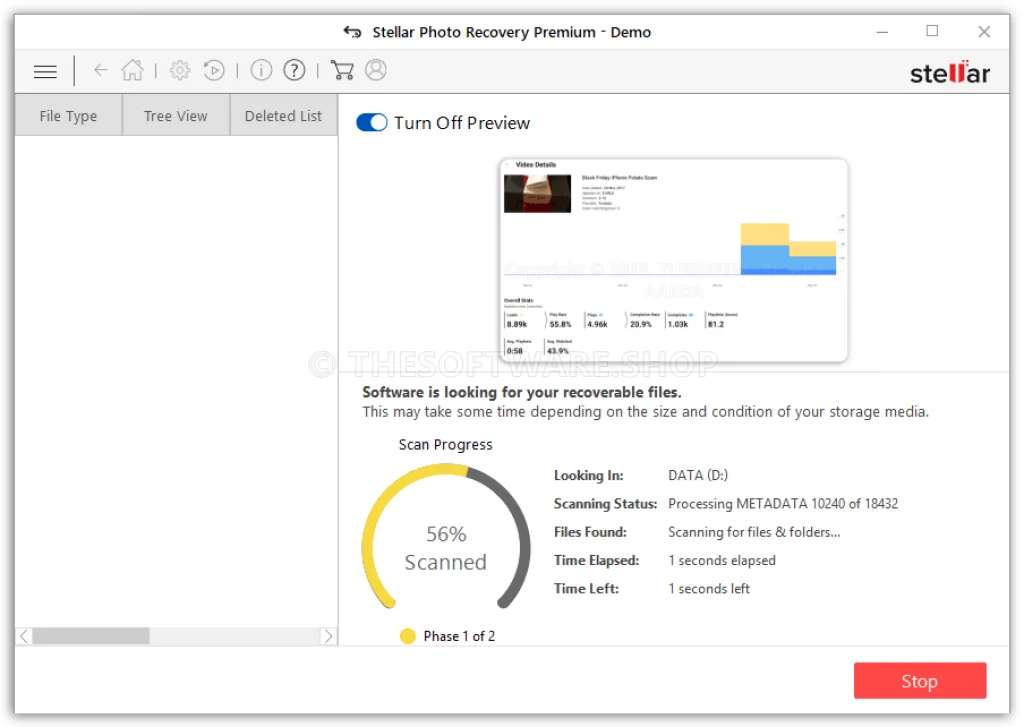Open the hamburger menu

tap(45, 71)
